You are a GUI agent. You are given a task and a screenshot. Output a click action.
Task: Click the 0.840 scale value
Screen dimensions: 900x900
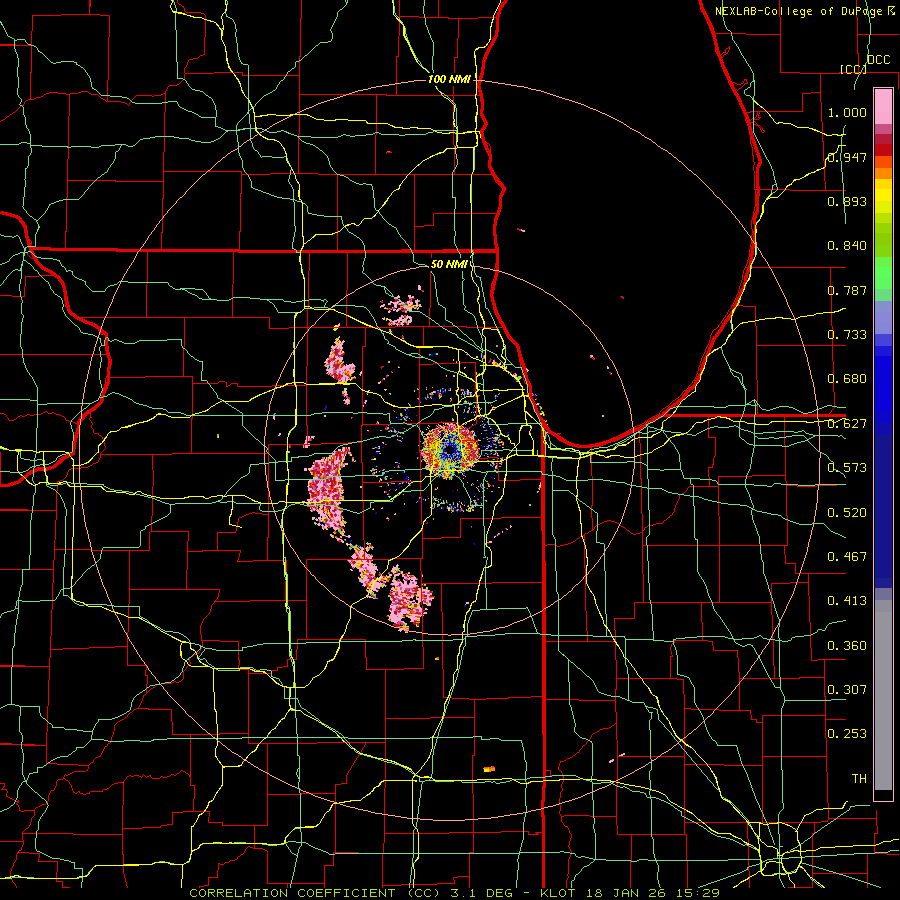coord(847,246)
